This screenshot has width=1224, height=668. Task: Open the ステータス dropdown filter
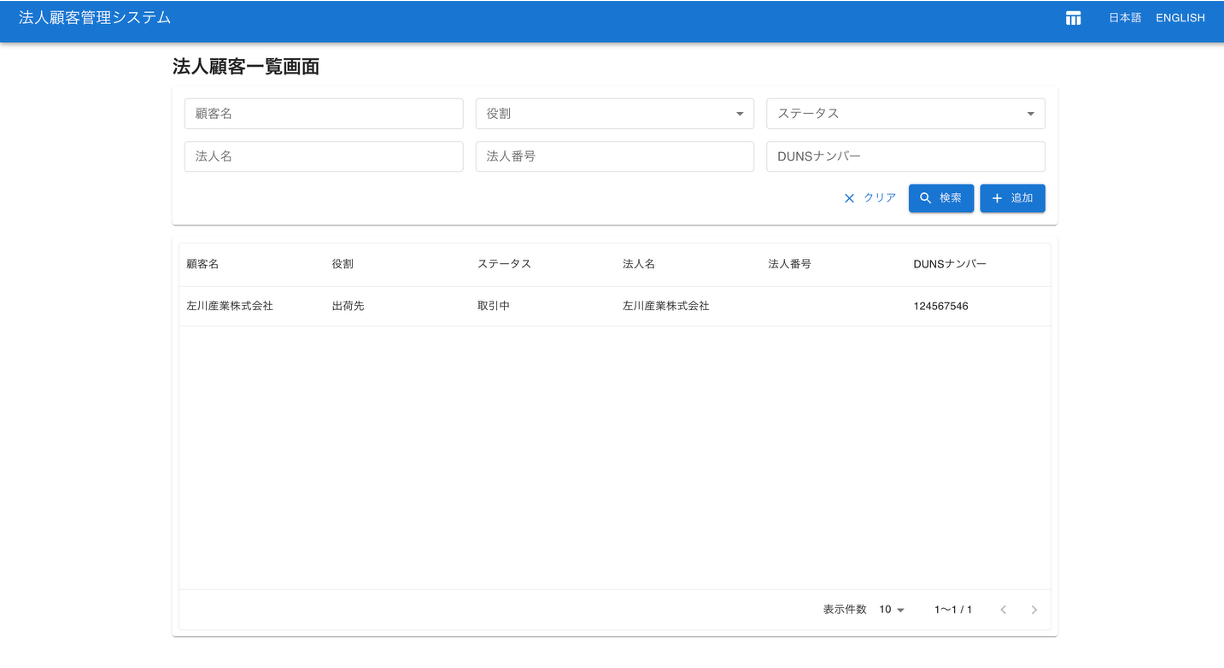coord(906,114)
